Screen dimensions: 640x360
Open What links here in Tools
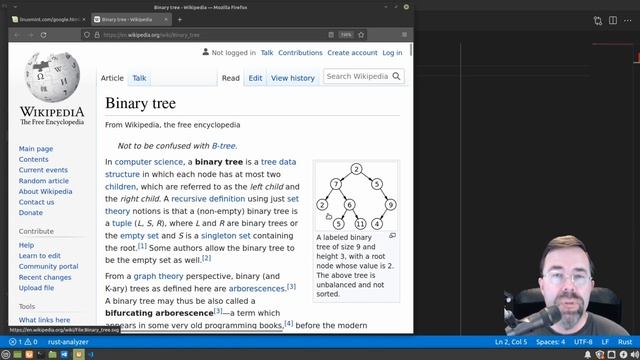click(44, 320)
